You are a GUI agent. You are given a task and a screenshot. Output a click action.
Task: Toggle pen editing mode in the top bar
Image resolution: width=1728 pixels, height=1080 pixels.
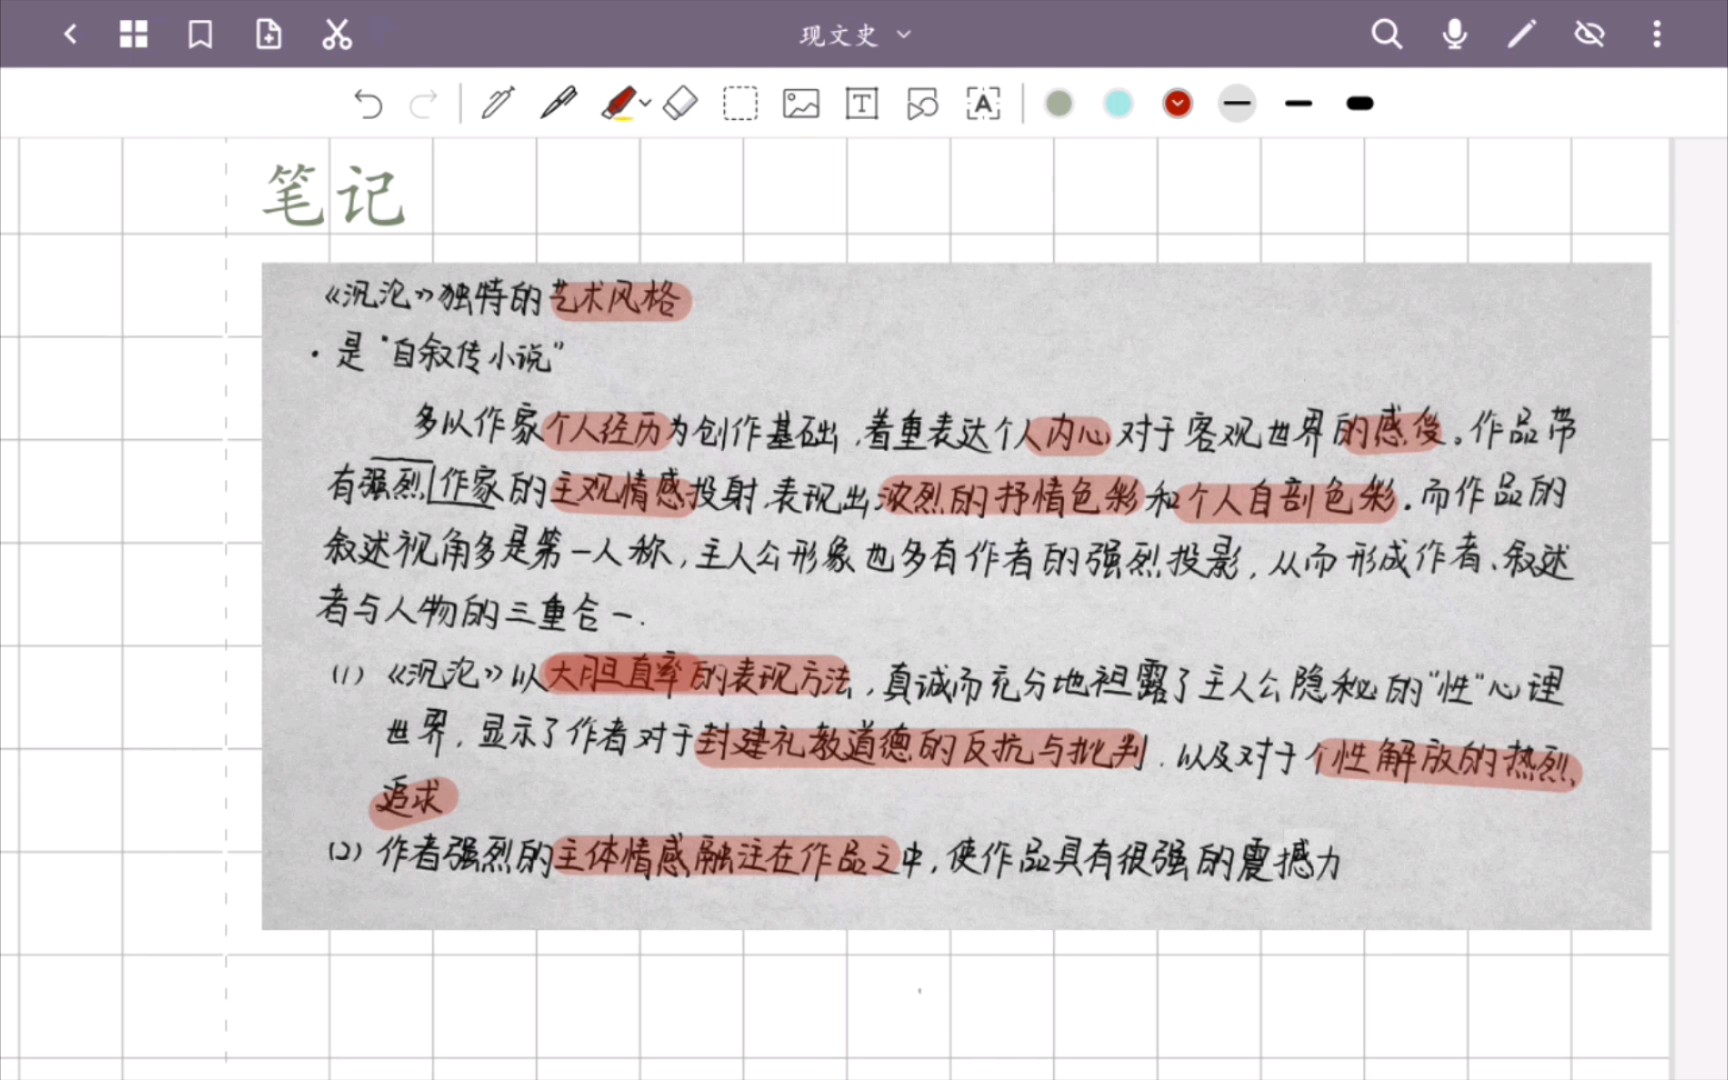pos(1522,34)
